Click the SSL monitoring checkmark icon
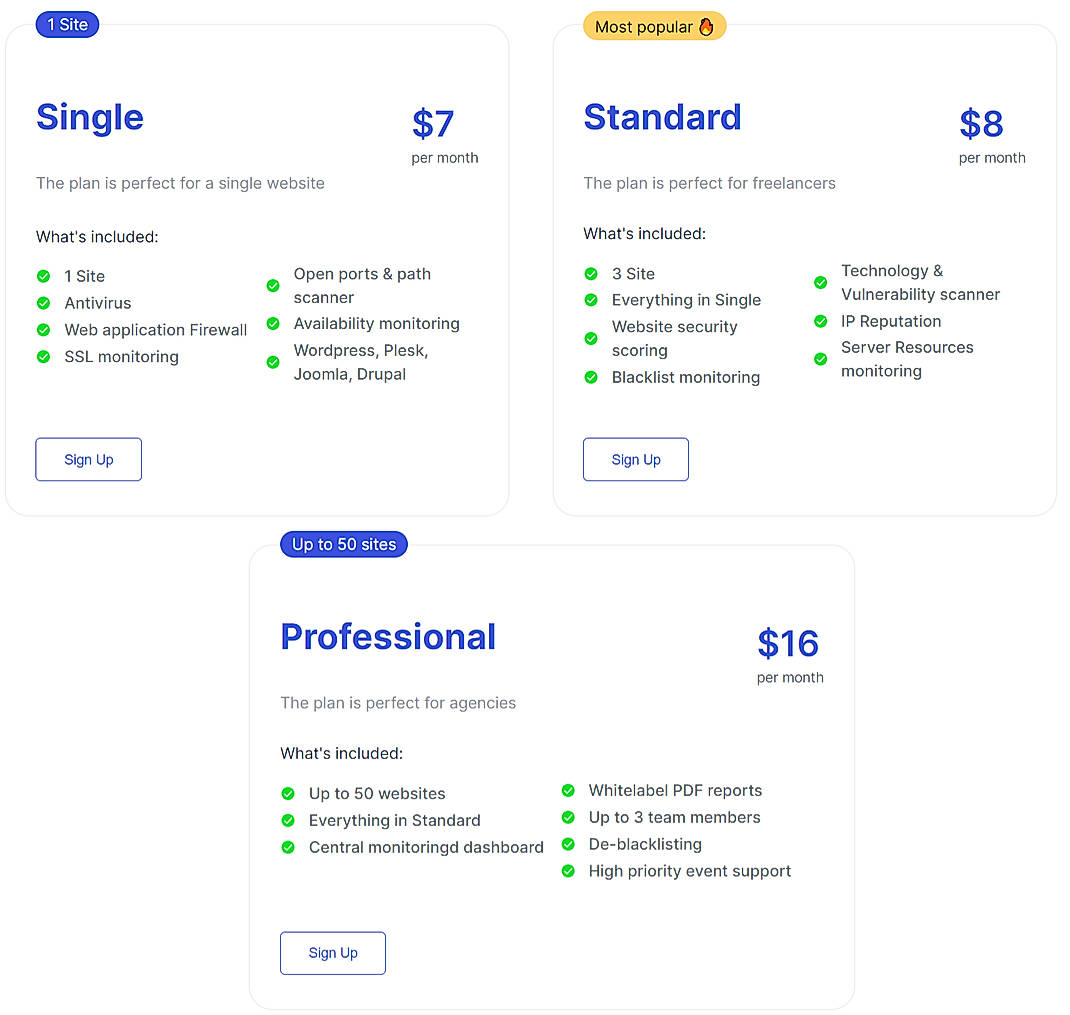This screenshot has height=1015, width=1070. (x=43, y=357)
